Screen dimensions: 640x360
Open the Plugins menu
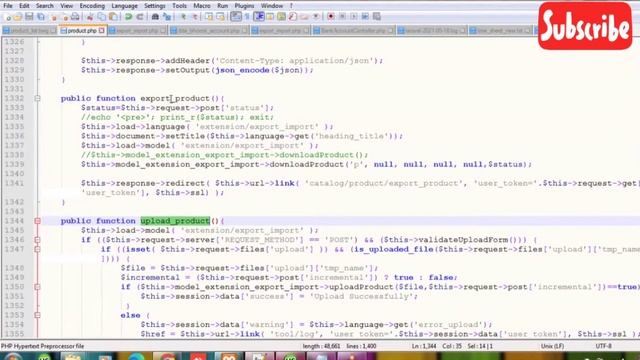pyautogui.click(x=244, y=6)
